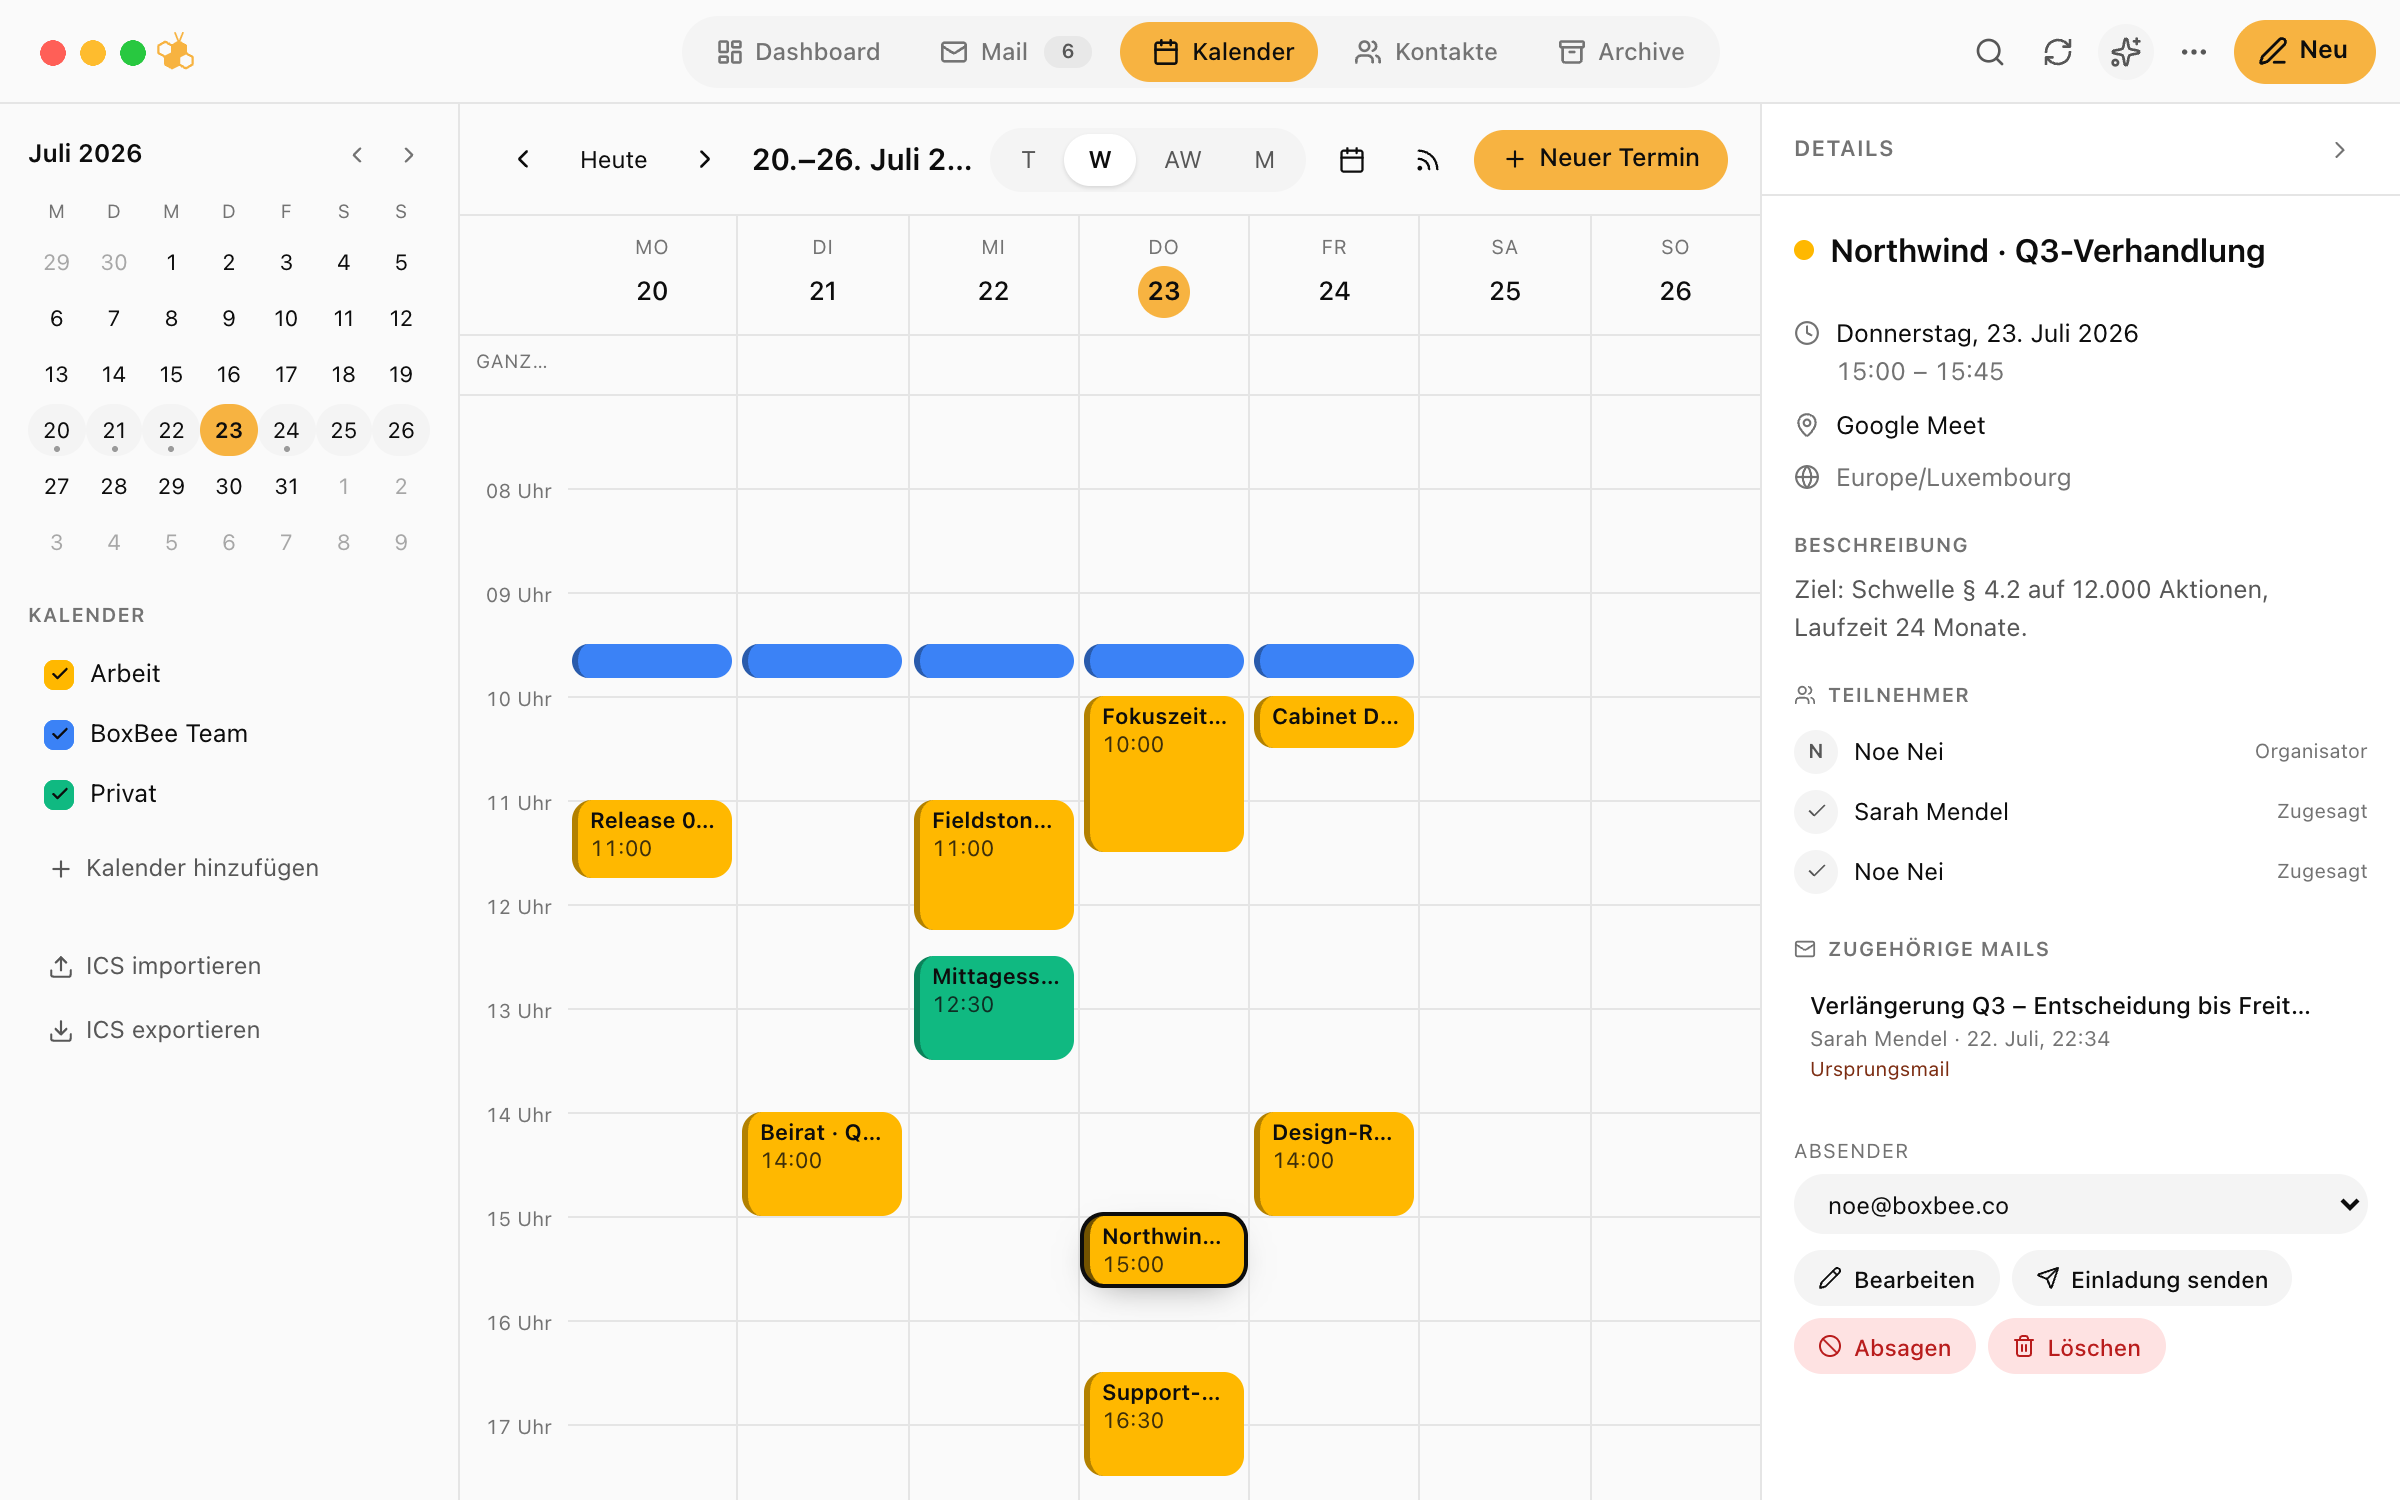2400x1500 pixels.
Task: Select July 30 in mini calendar
Action: point(229,487)
